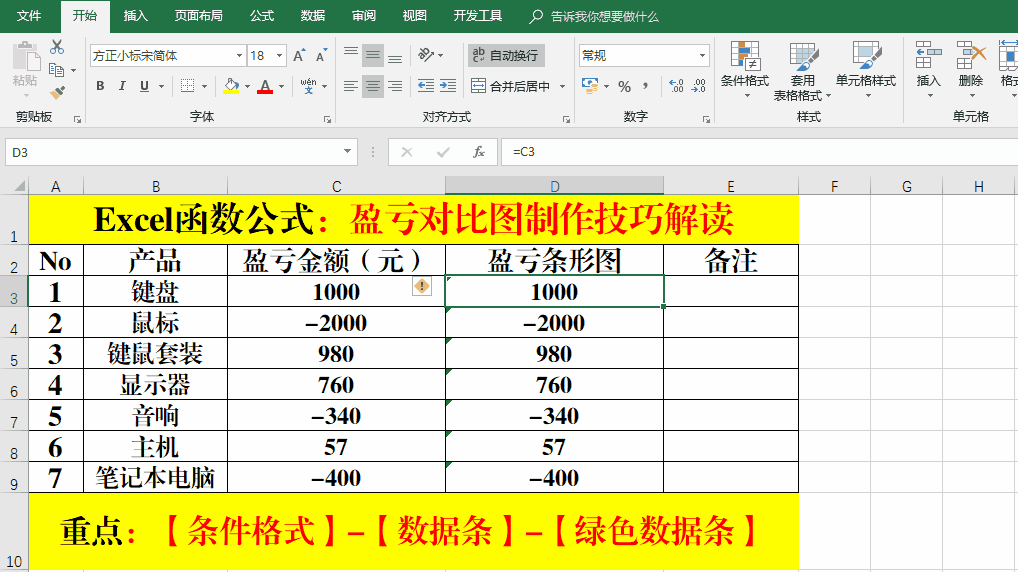Open the 公式 ribbon tab
The height and width of the screenshot is (572, 1018).
(x=262, y=16)
